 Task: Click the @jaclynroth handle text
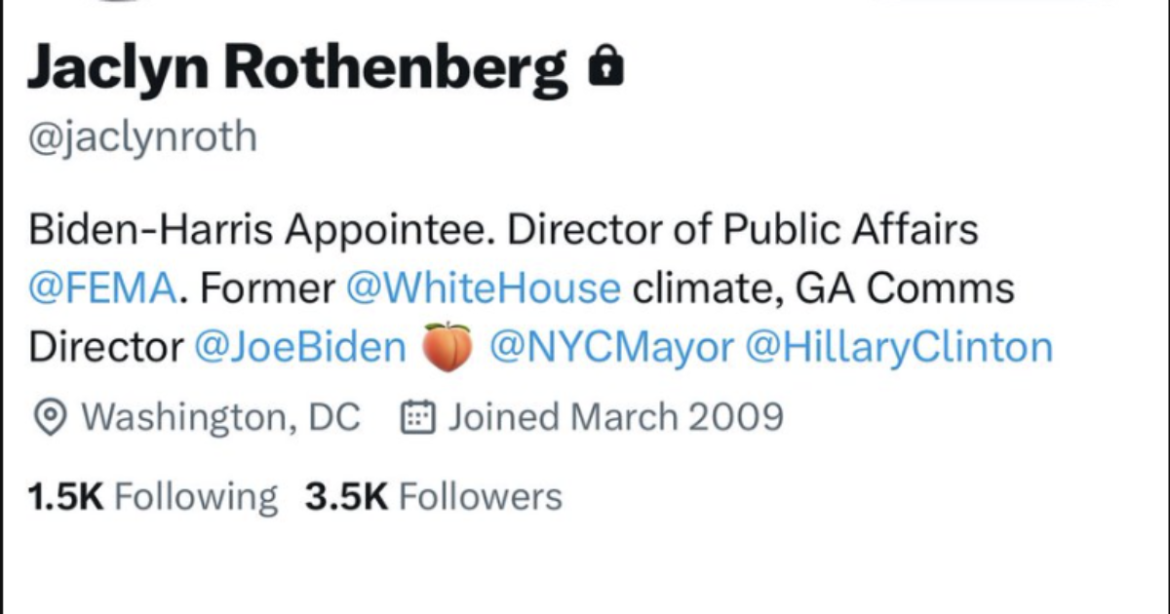click(142, 136)
